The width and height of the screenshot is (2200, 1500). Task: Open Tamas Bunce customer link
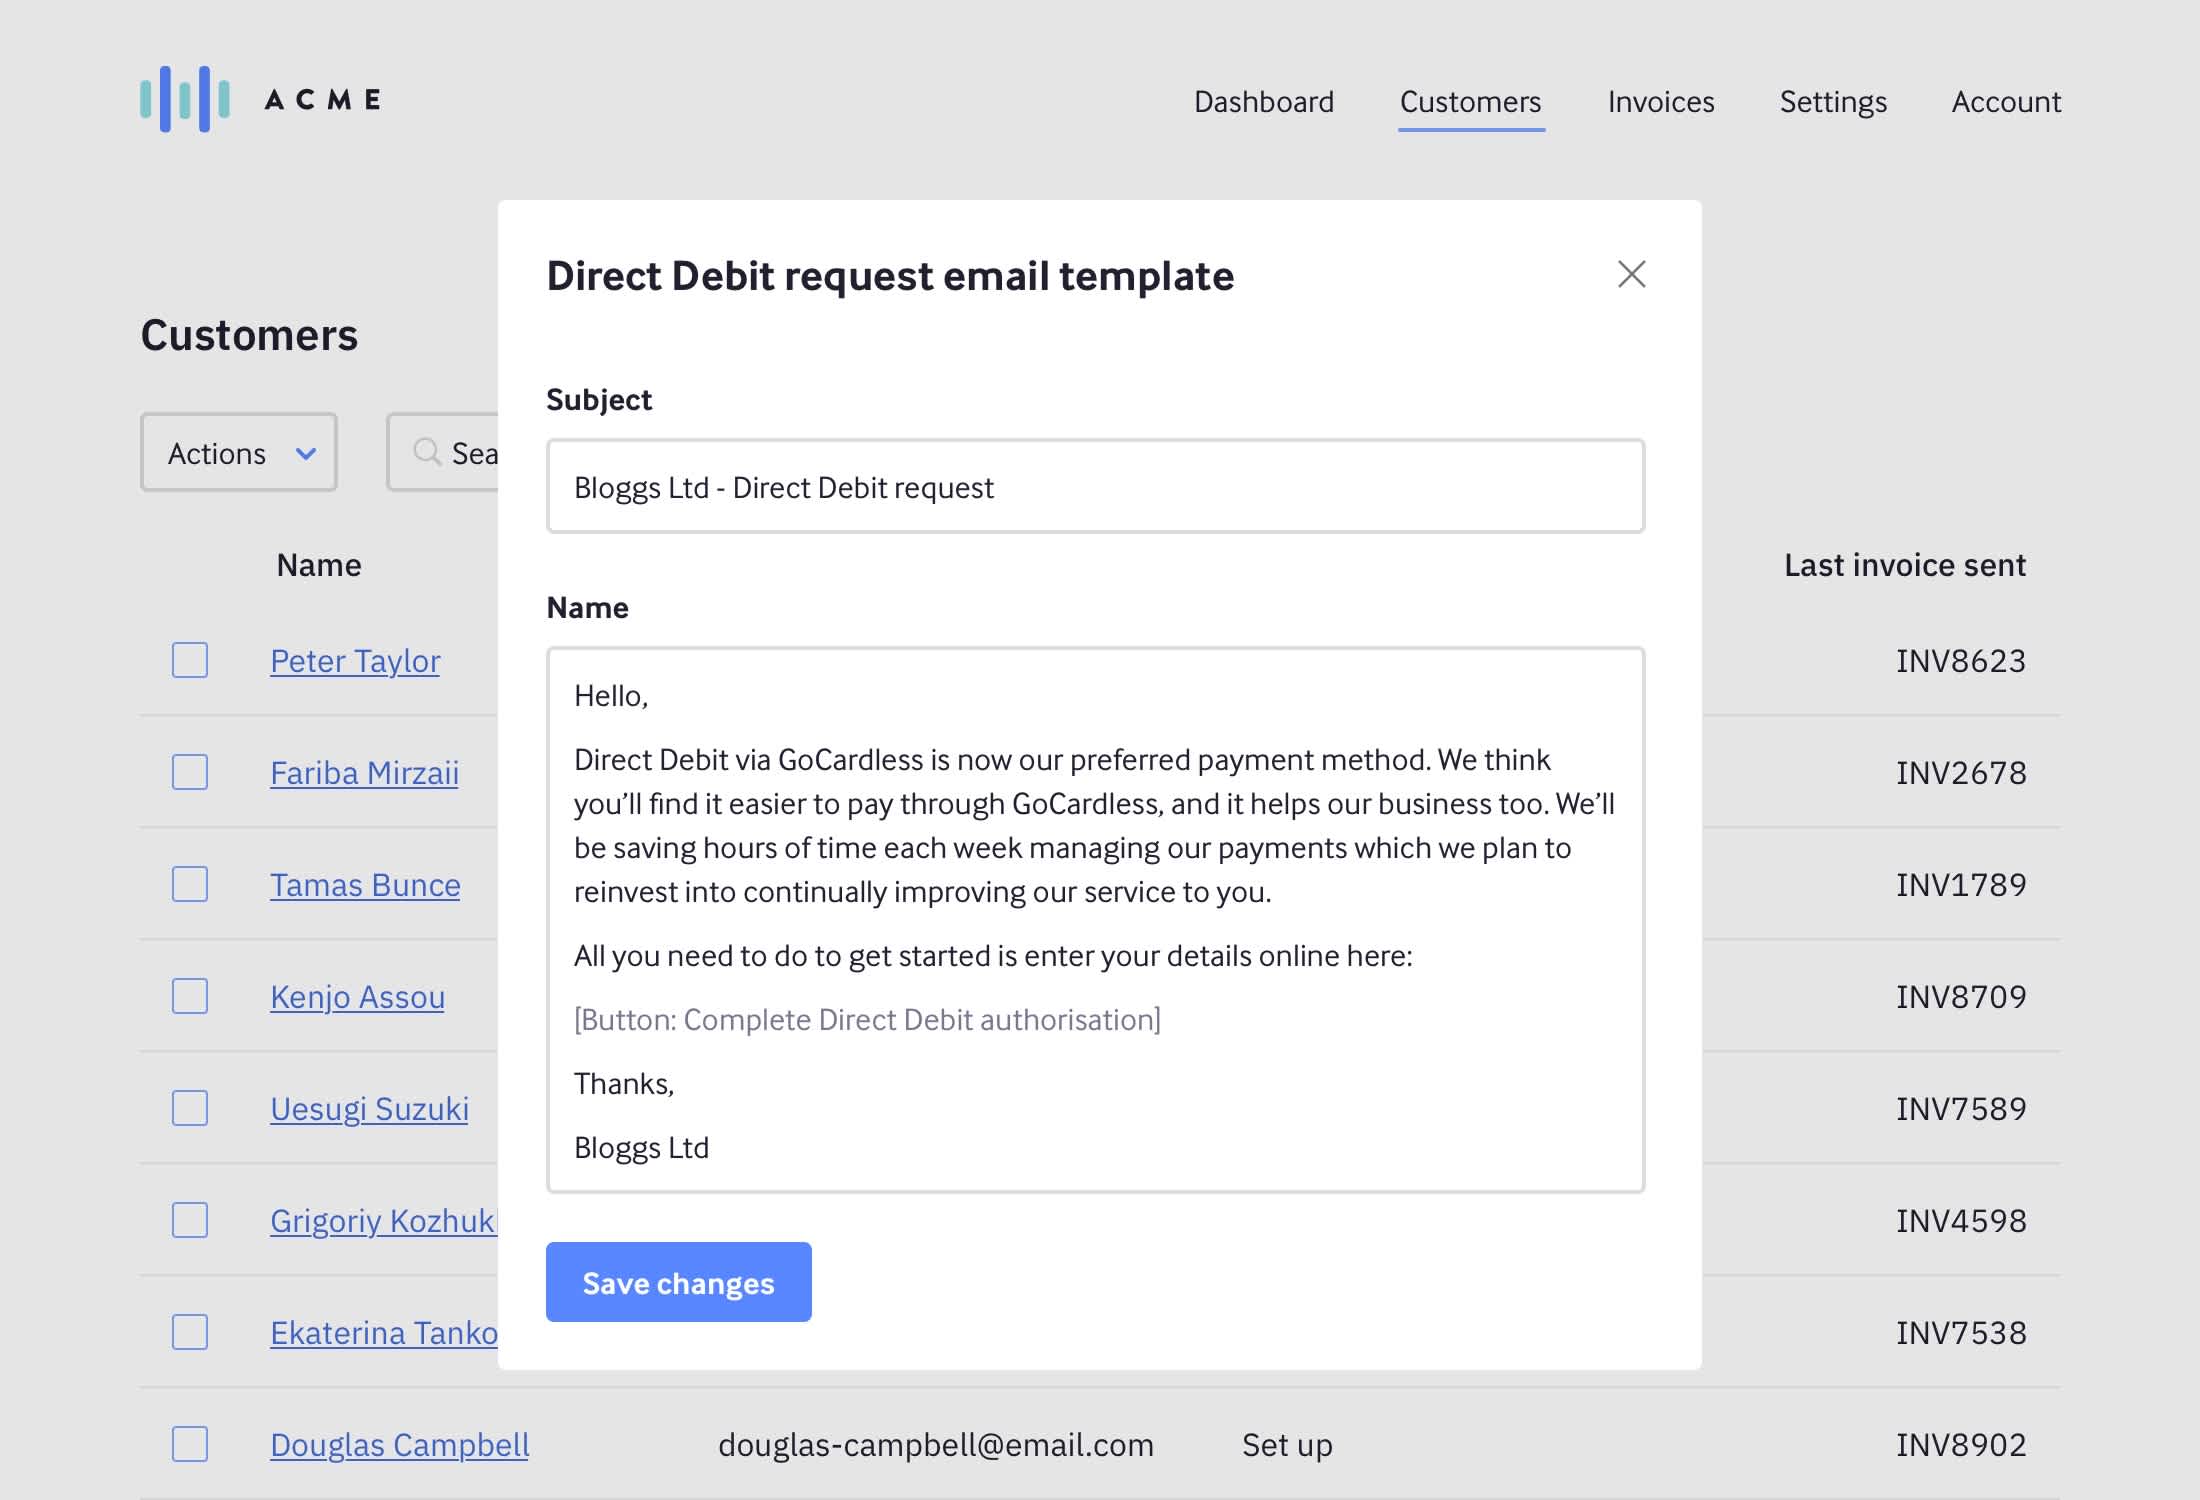tap(365, 885)
